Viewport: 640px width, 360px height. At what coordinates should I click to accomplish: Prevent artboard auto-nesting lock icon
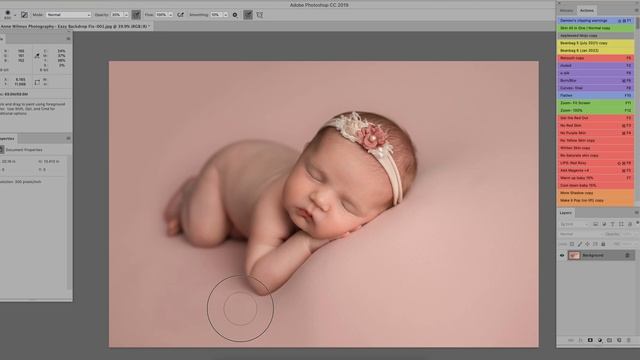coord(595,244)
